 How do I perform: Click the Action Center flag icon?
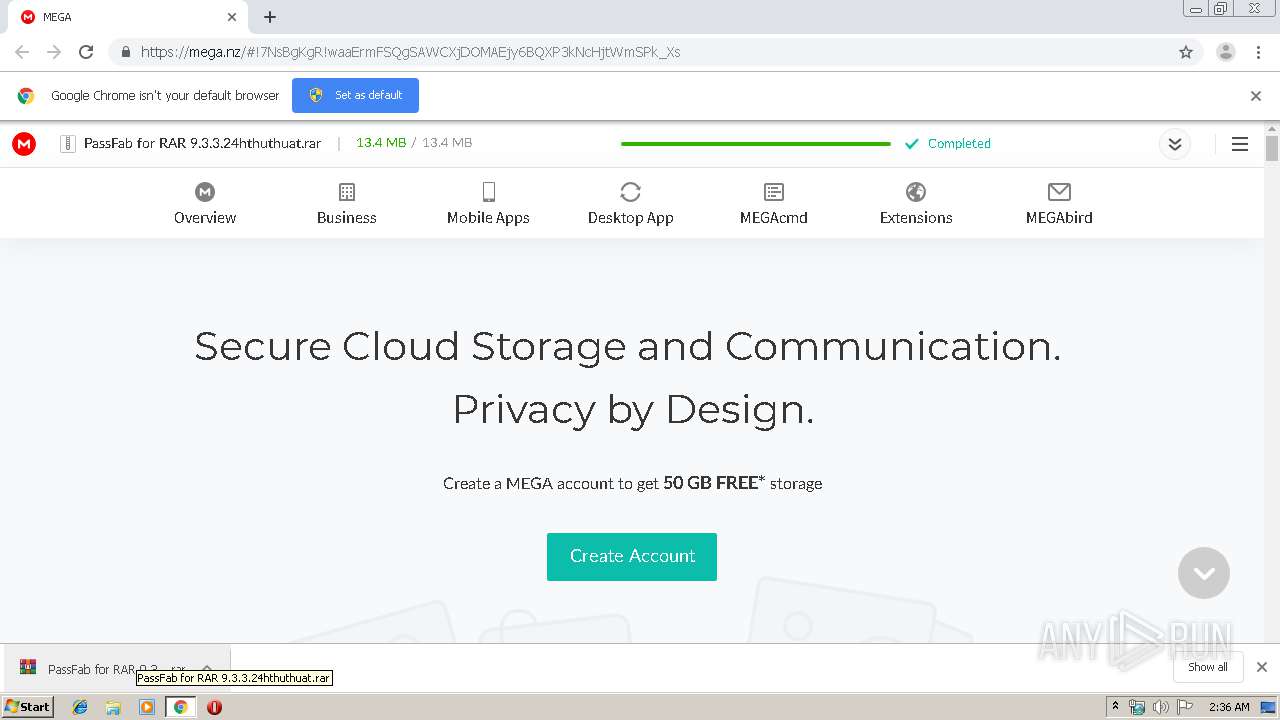point(1184,707)
